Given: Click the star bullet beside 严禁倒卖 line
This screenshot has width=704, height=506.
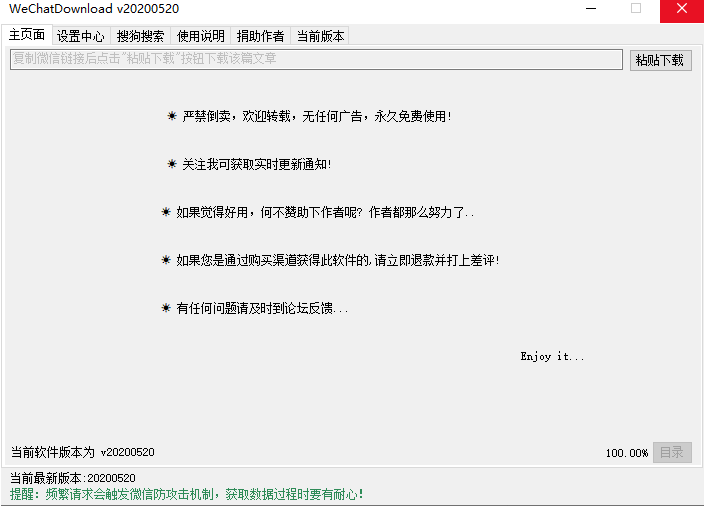Looking at the screenshot, I should [172, 116].
